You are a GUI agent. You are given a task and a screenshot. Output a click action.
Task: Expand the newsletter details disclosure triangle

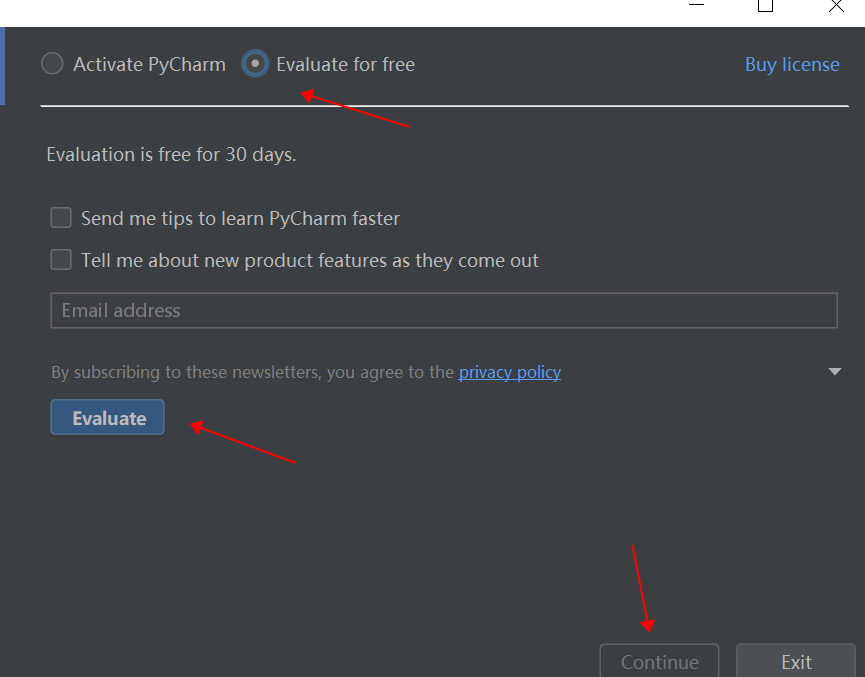tap(835, 371)
